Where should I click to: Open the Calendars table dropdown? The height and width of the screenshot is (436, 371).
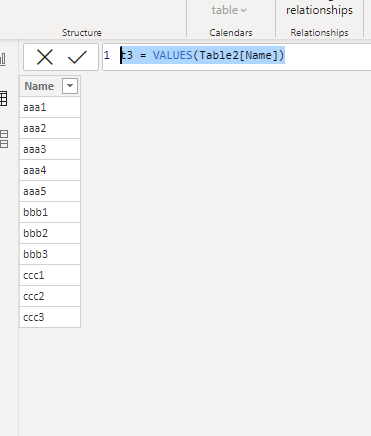[229, 10]
